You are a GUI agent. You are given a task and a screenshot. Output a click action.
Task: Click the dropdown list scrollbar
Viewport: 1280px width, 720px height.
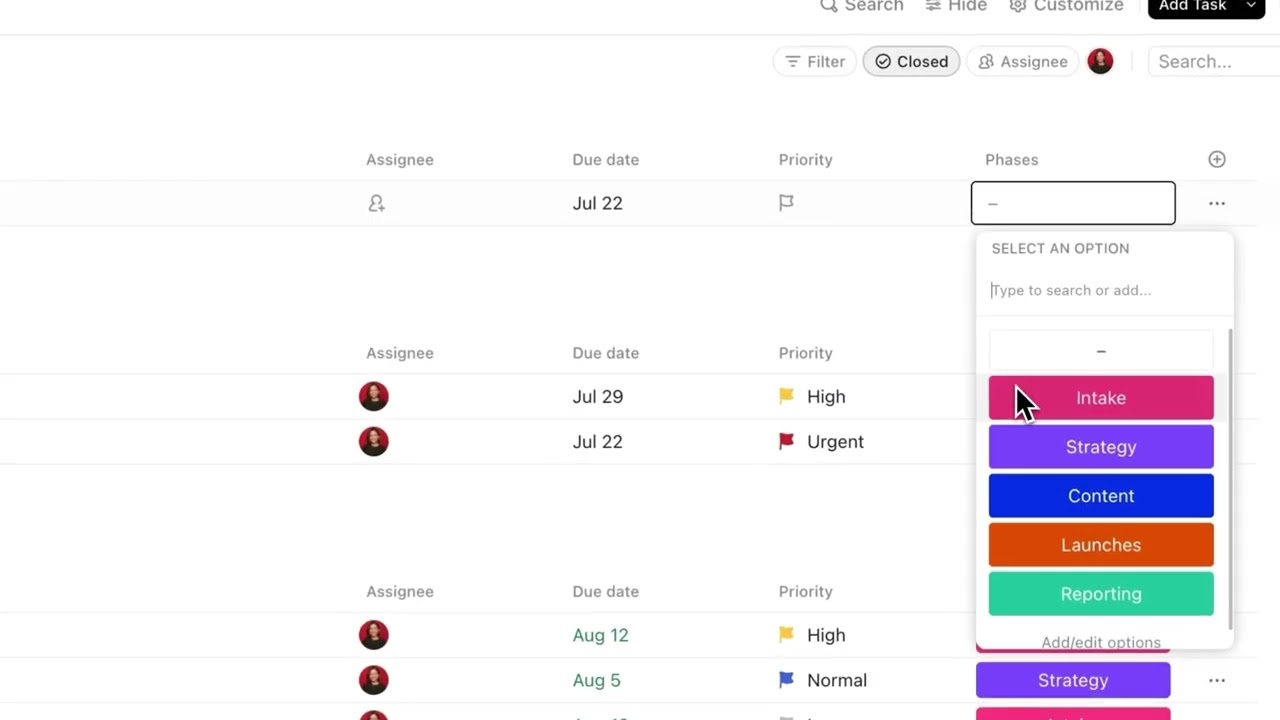click(x=1229, y=480)
